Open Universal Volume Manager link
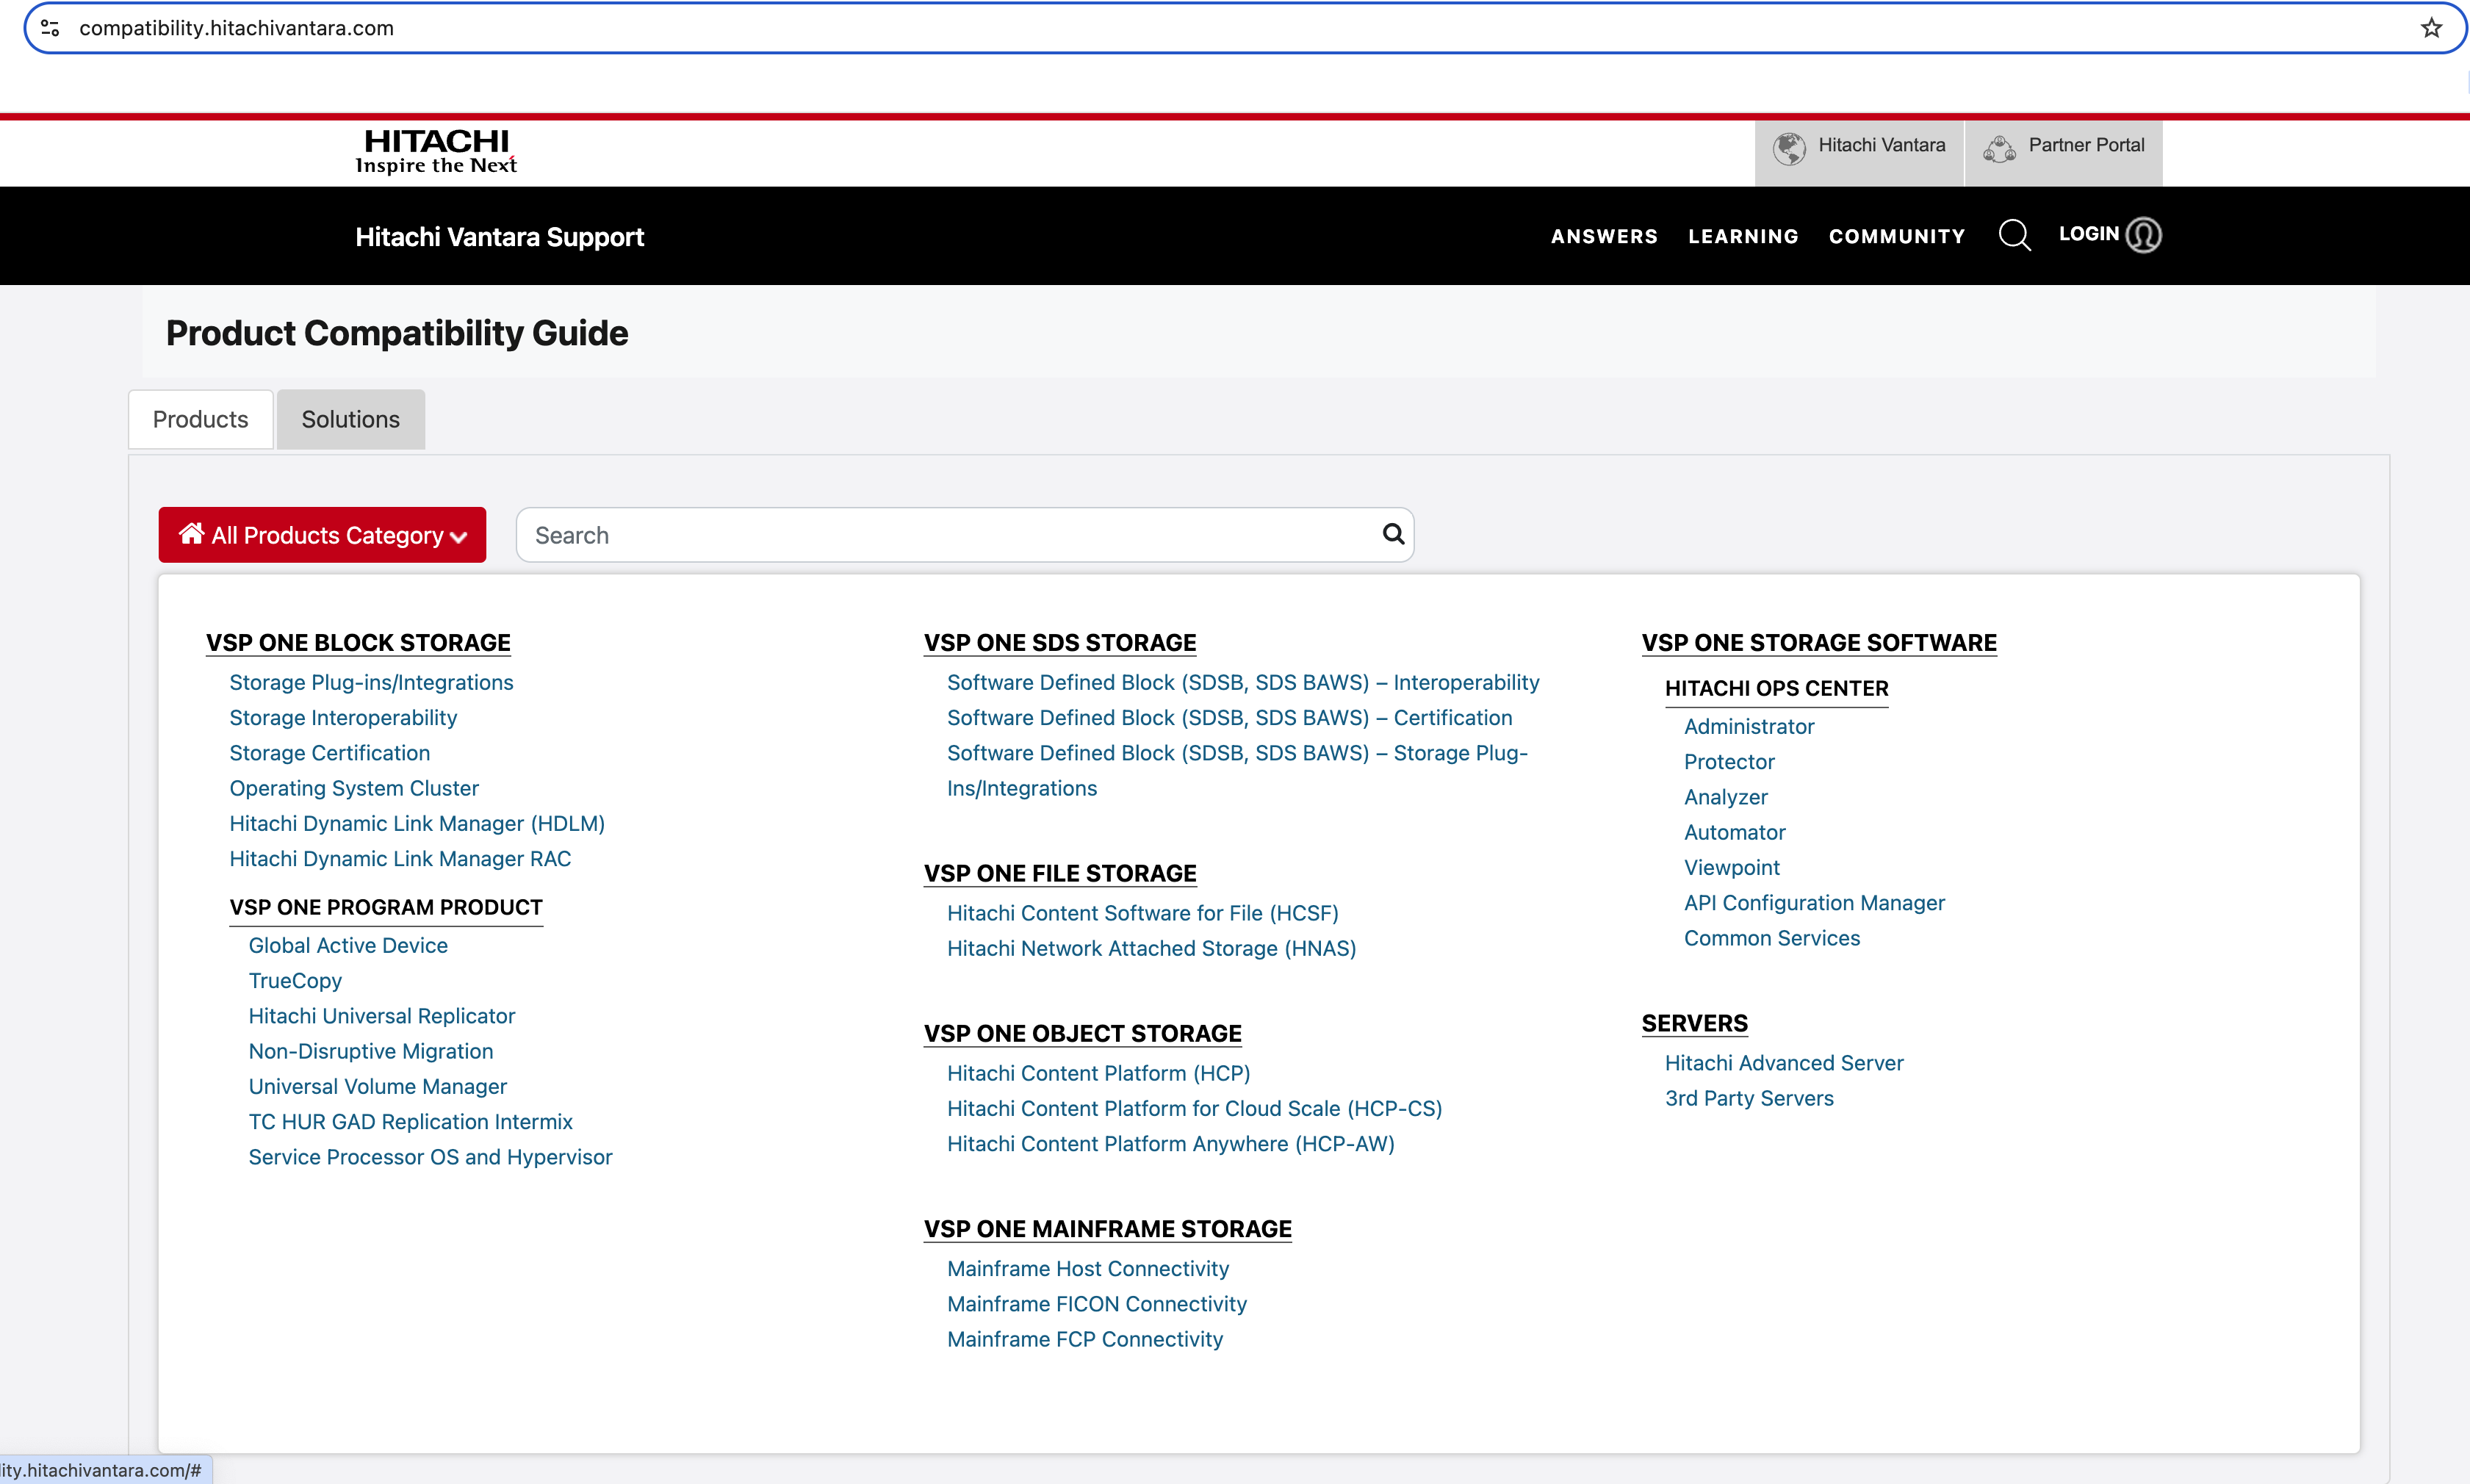Screen dimensions: 2470x1484 pos(377,1086)
